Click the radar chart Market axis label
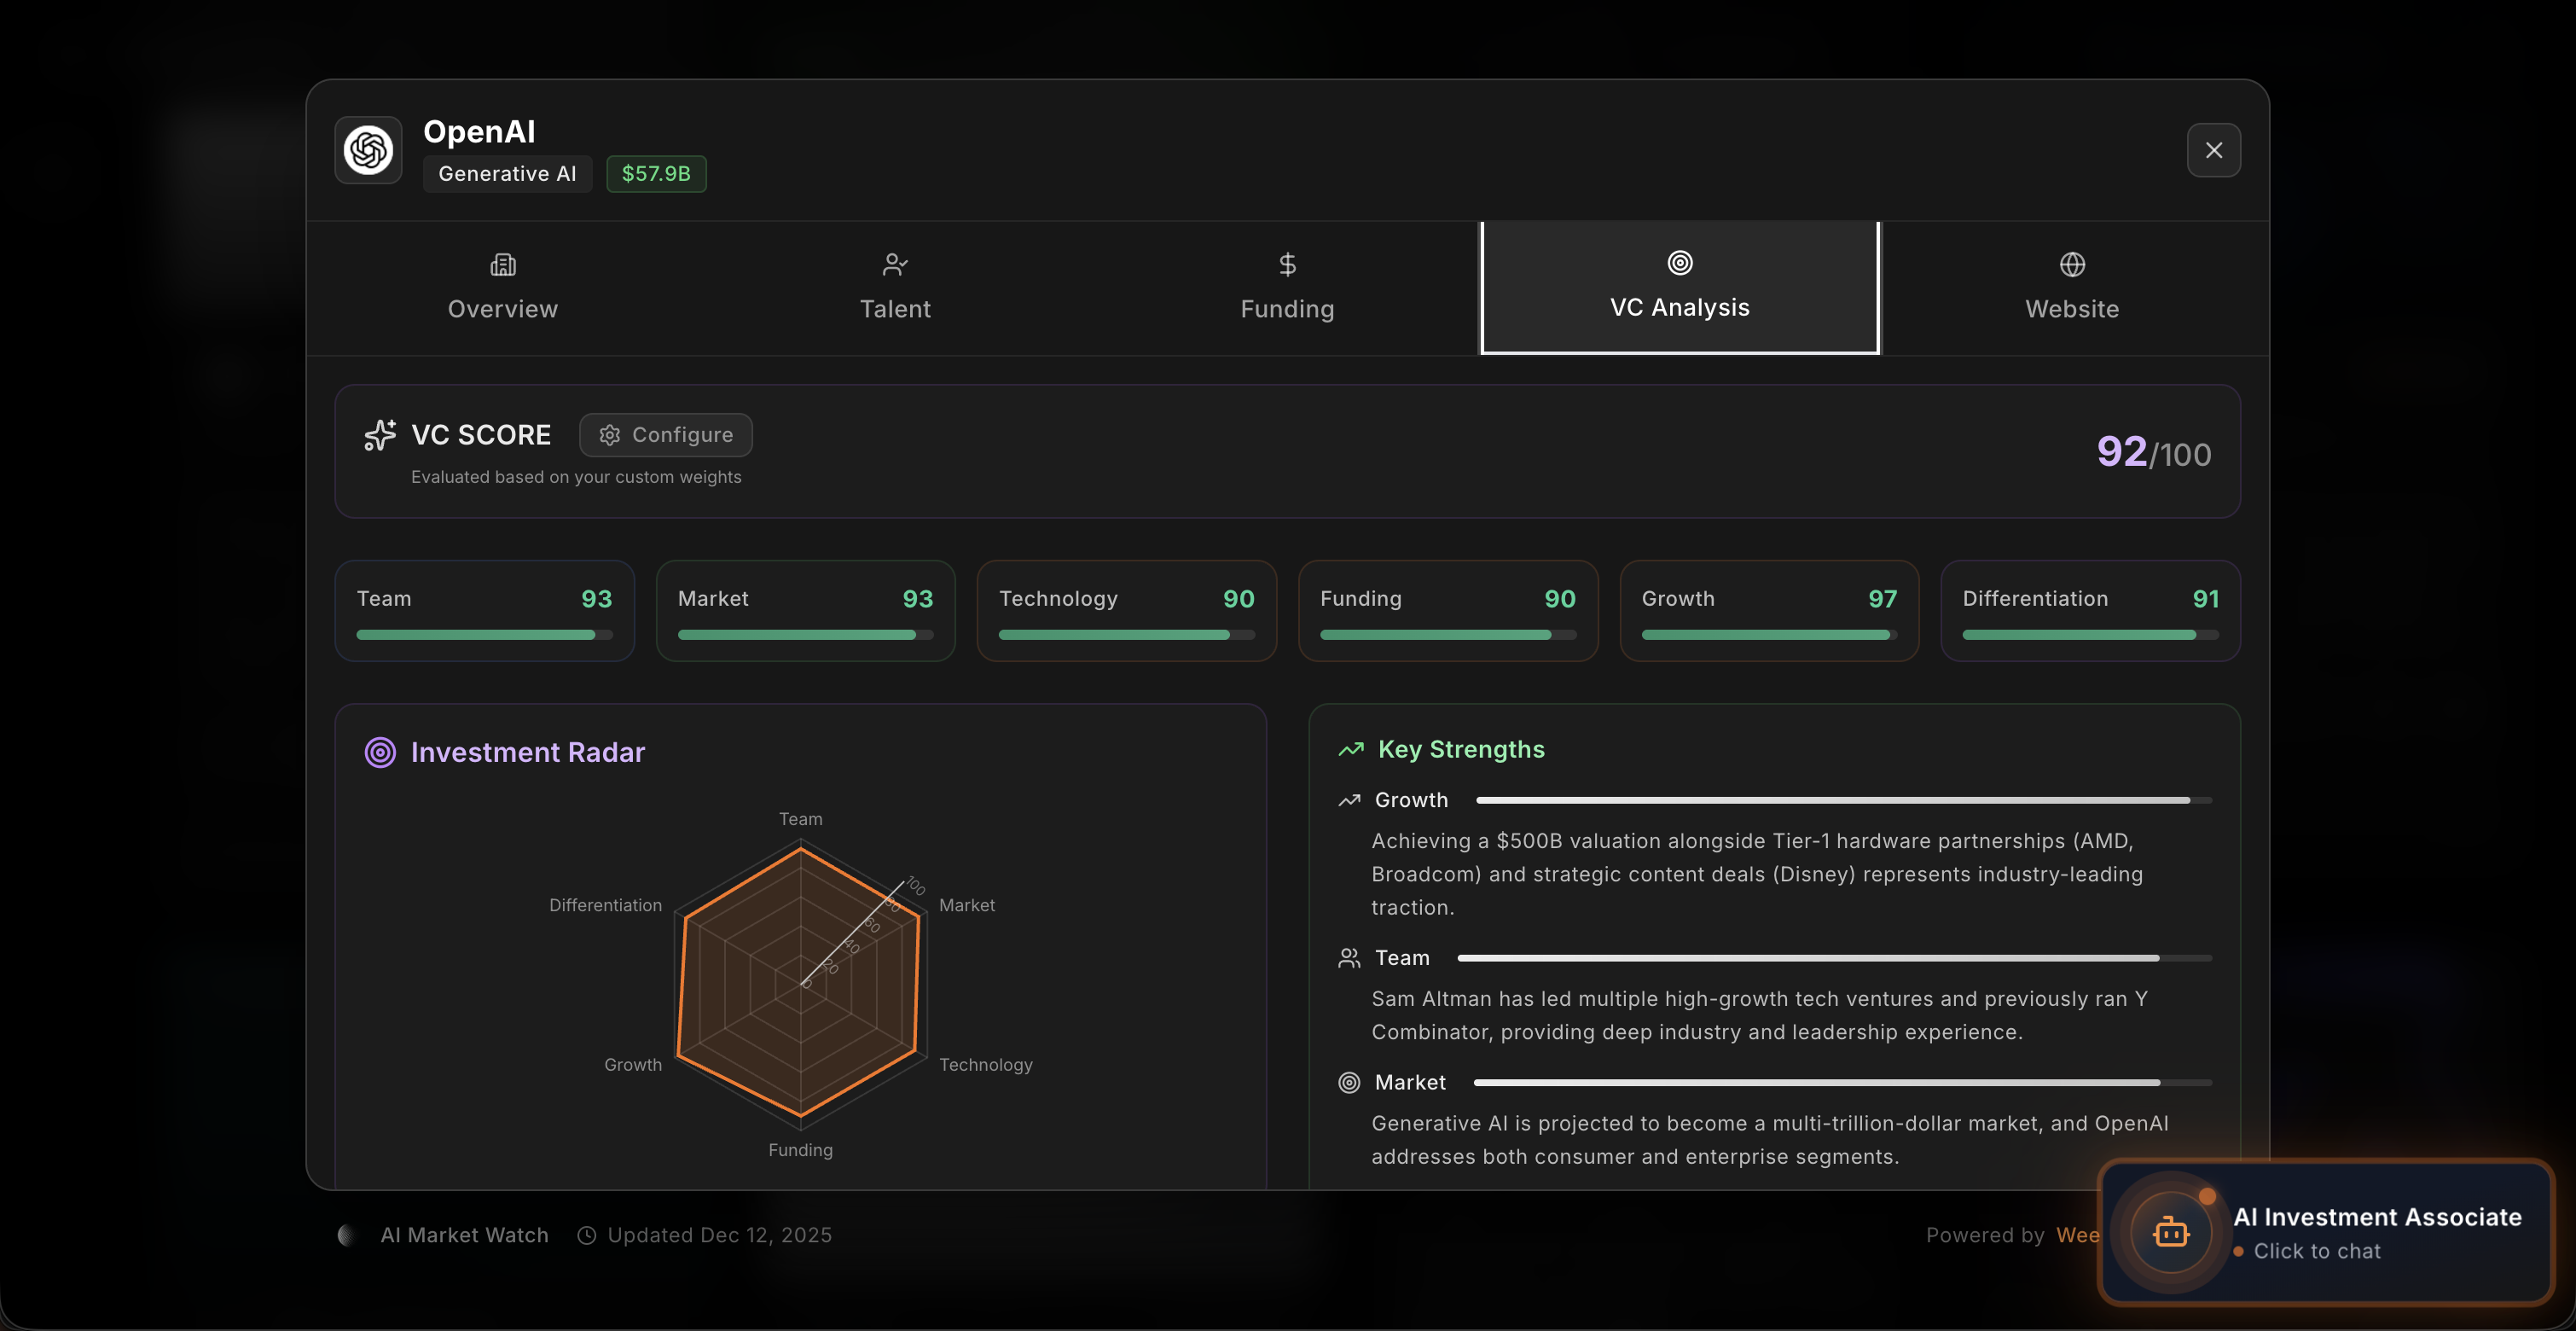 pyautogui.click(x=967, y=905)
